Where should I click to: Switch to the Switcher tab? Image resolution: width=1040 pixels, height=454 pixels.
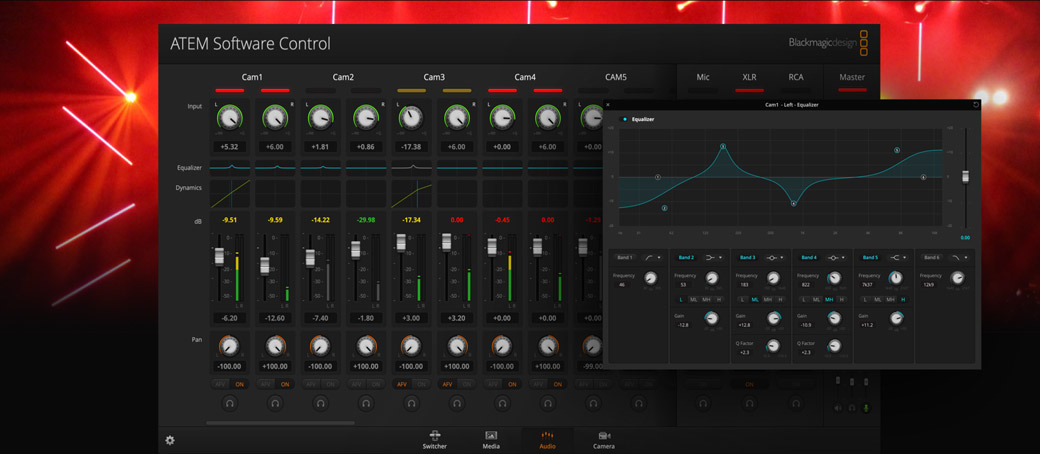pos(434,440)
